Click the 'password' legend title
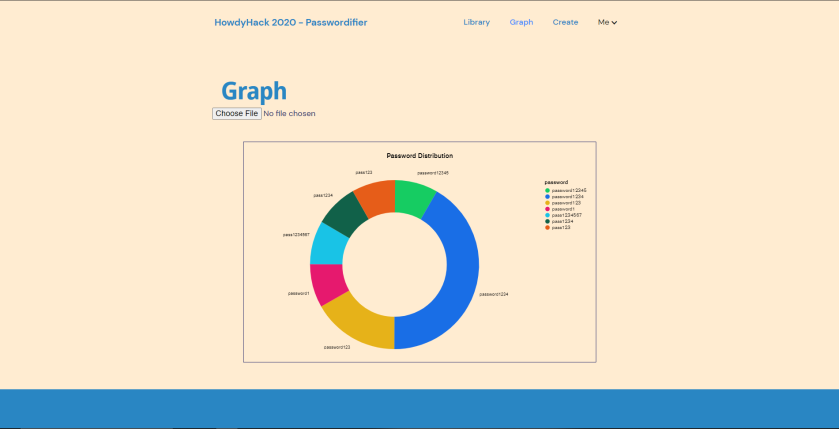Image resolution: width=839 pixels, height=429 pixels. 556,182
